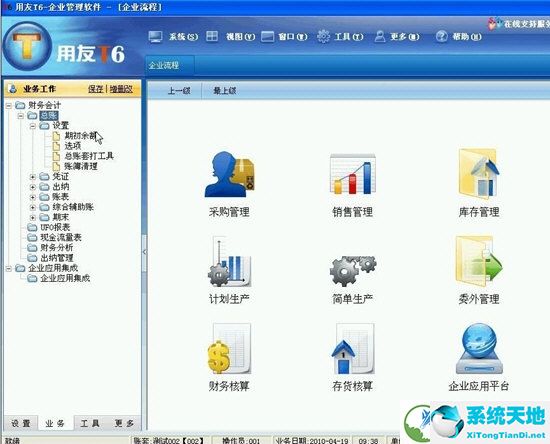Open the 存货核算 module icon
The height and width of the screenshot is (444, 550).
[353, 349]
